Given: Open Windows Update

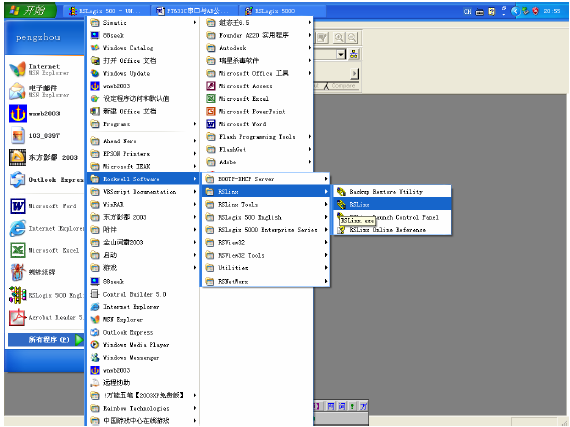Looking at the screenshot, I should pyautogui.click(x=143, y=73).
